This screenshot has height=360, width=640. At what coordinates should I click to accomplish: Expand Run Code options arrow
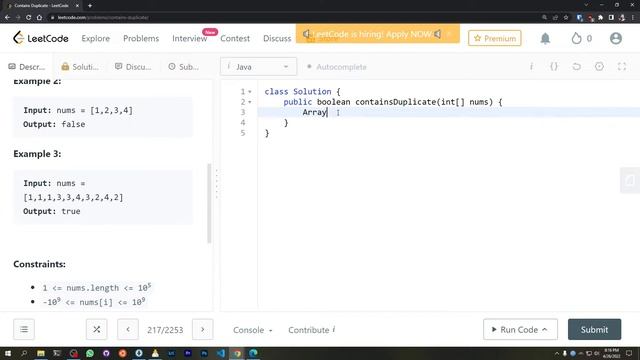pyautogui.click(x=545, y=329)
